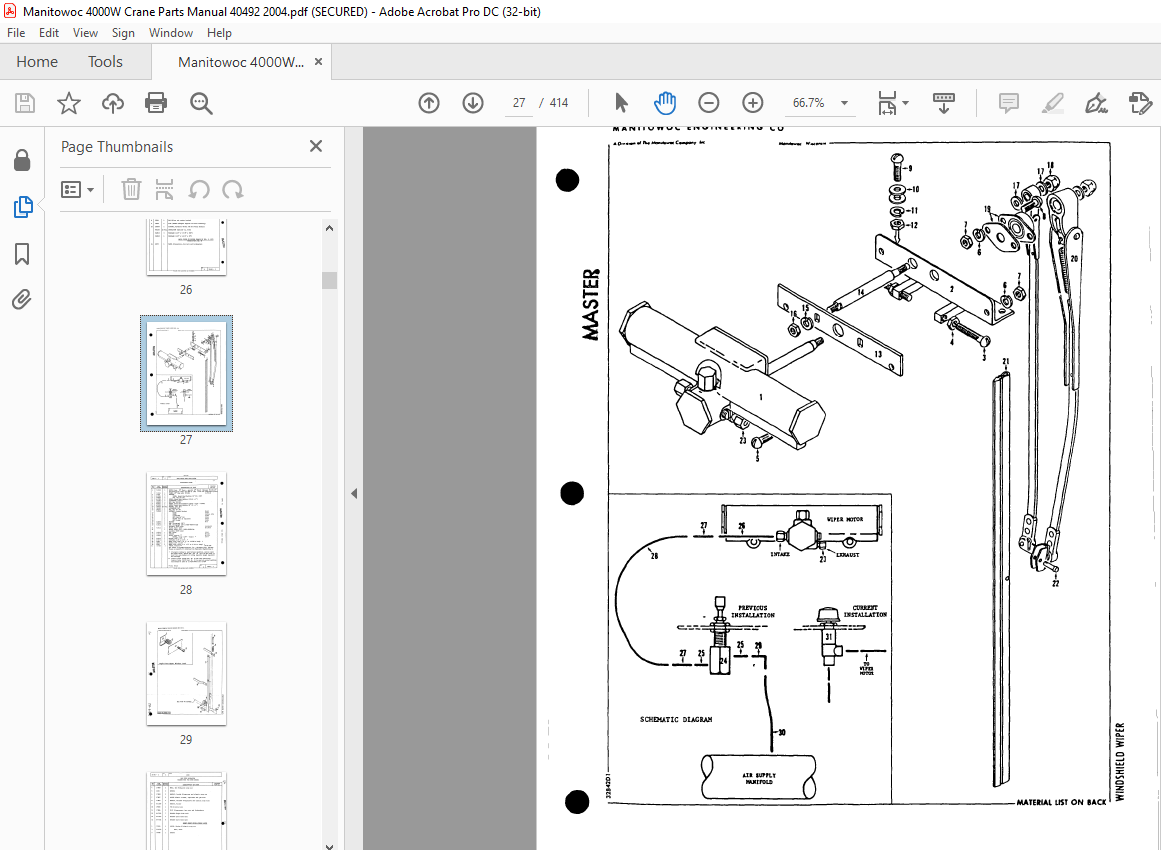Image resolution: width=1161 pixels, height=850 pixels.
Task: Select page 26 thumbnail
Action: [186, 248]
